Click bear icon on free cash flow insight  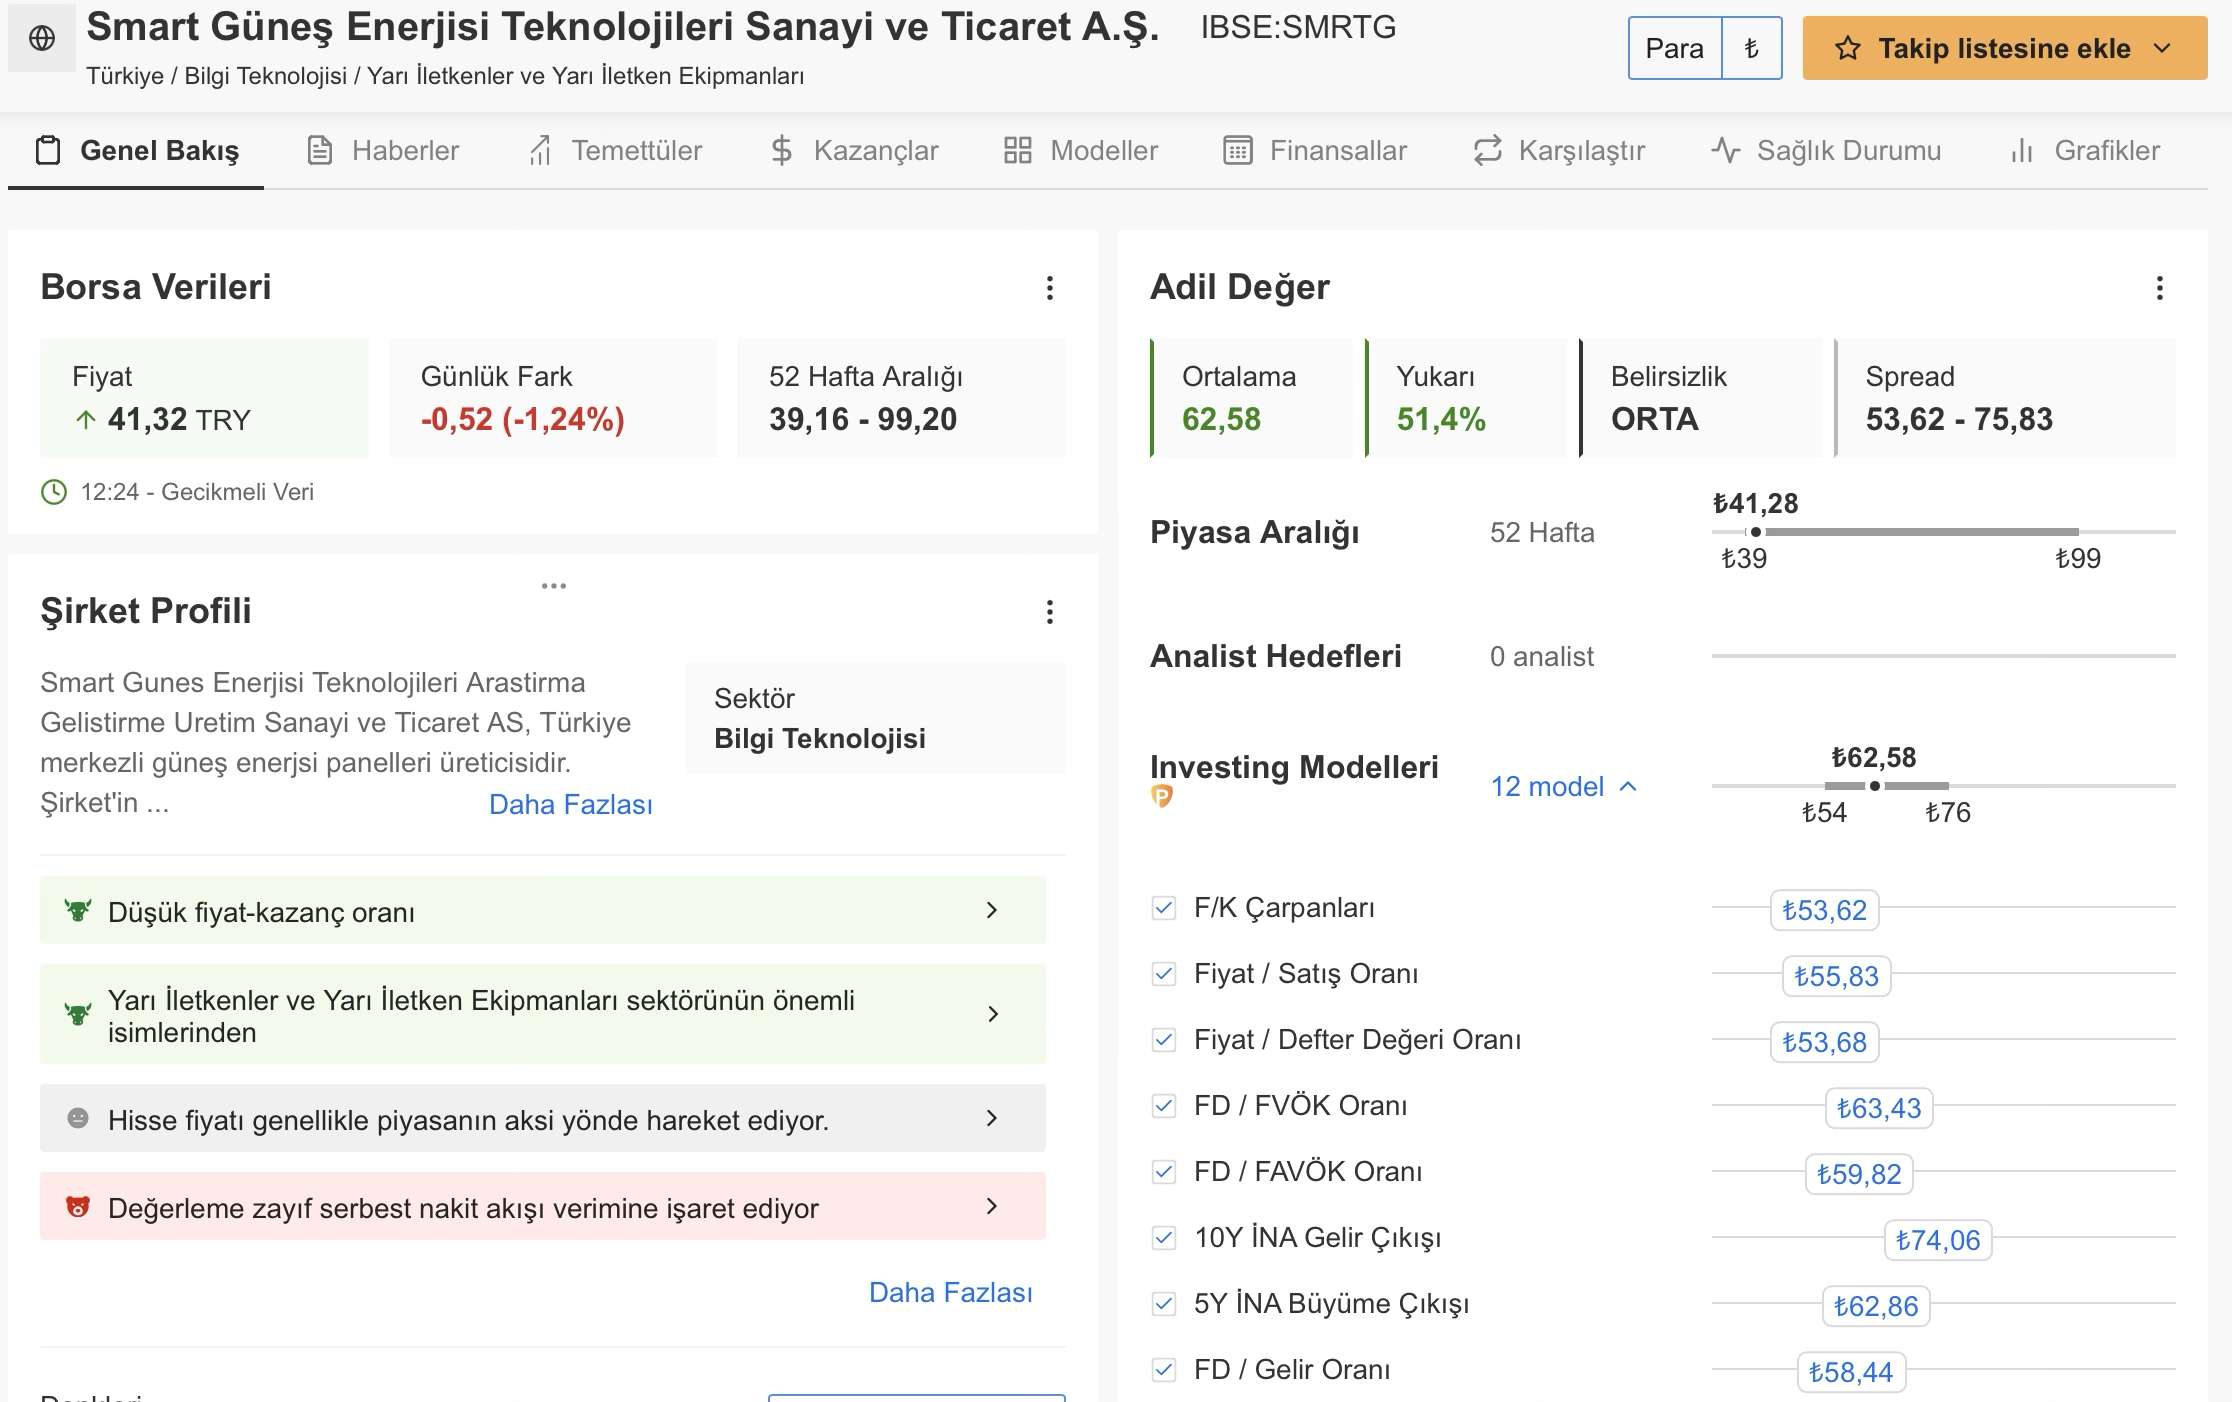[x=78, y=1207]
